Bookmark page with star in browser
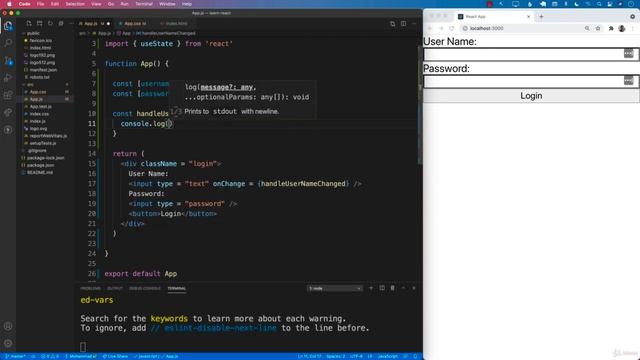 coord(598,29)
